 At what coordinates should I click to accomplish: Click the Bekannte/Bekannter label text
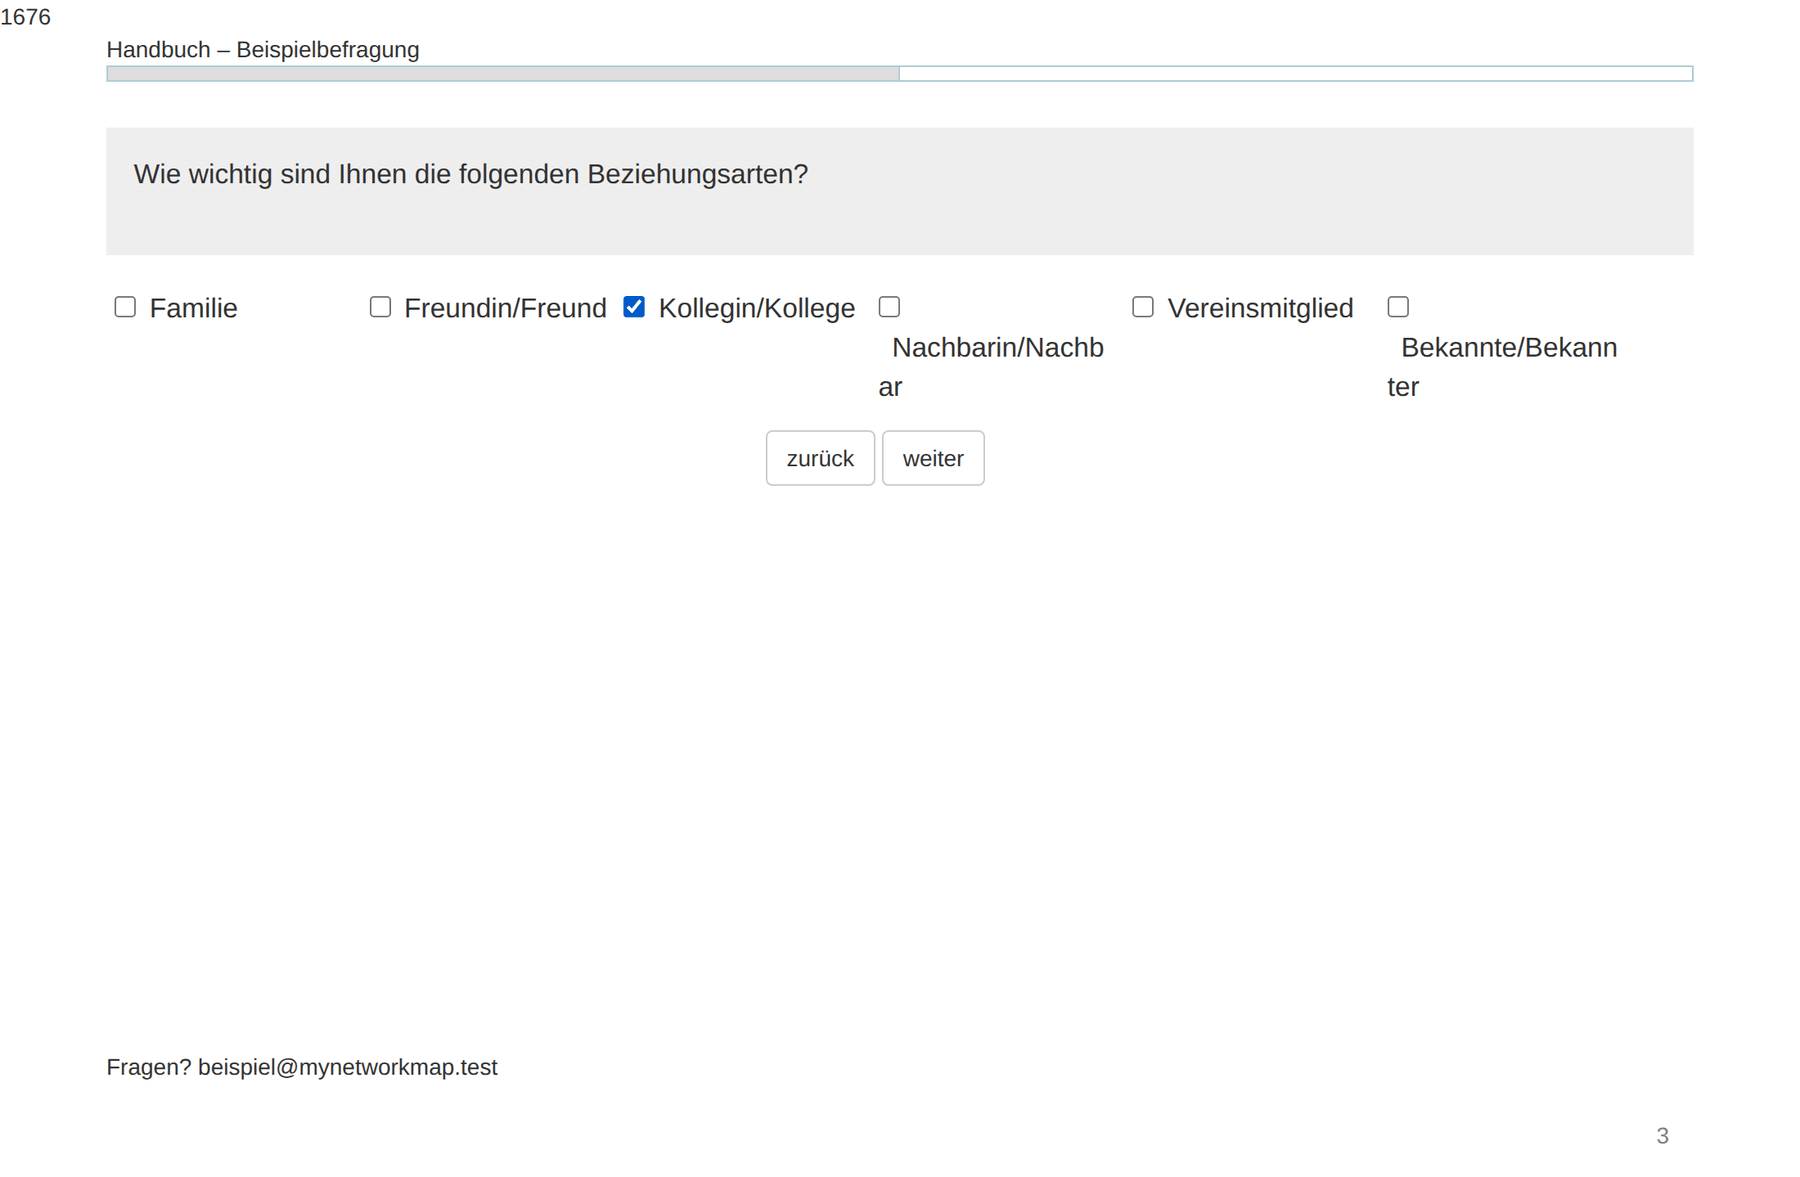(x=1502, y=367)
